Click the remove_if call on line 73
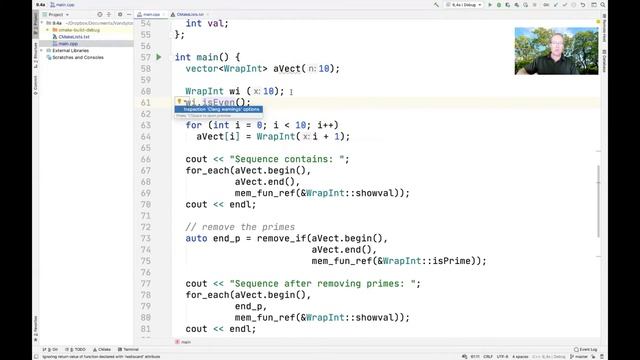 pyautogui.click(x=281, y=238)
